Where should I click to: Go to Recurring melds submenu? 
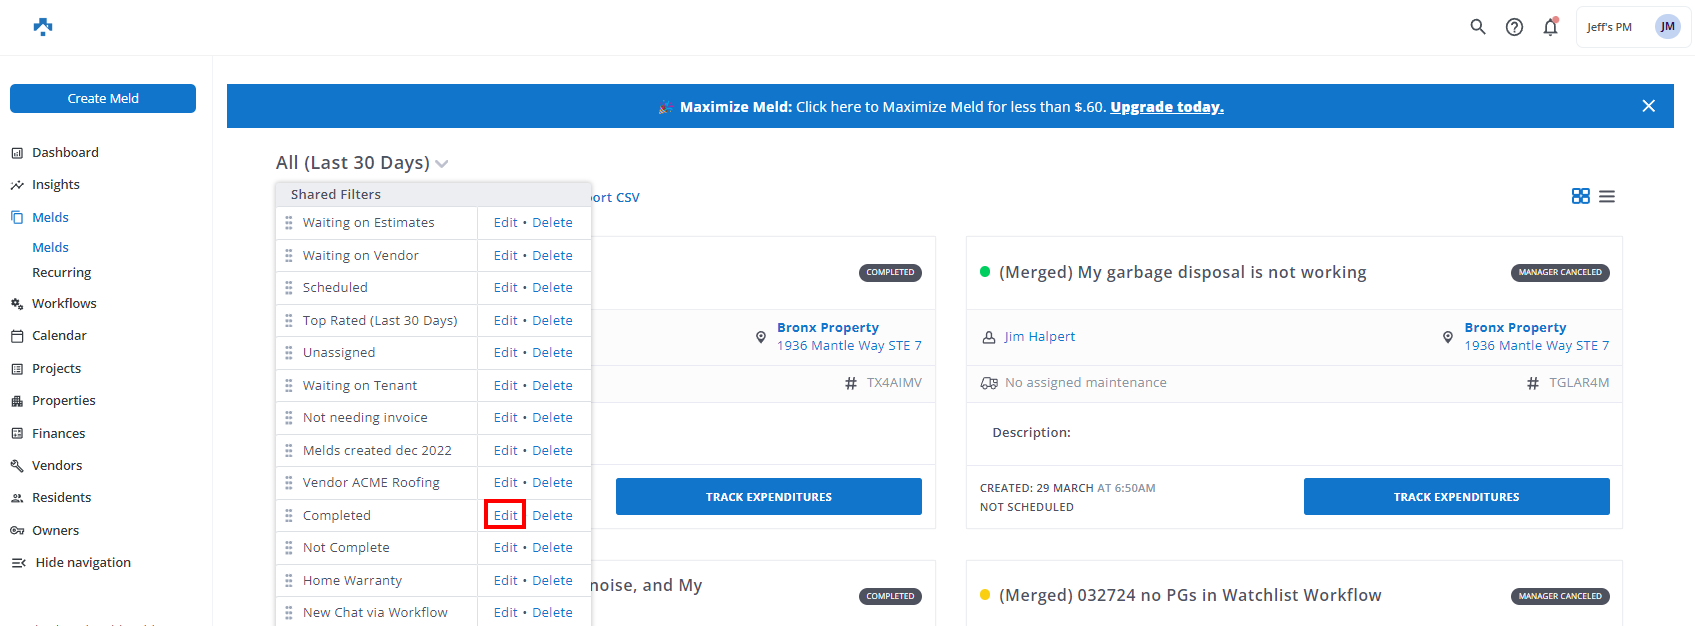(x=61, y=273)
